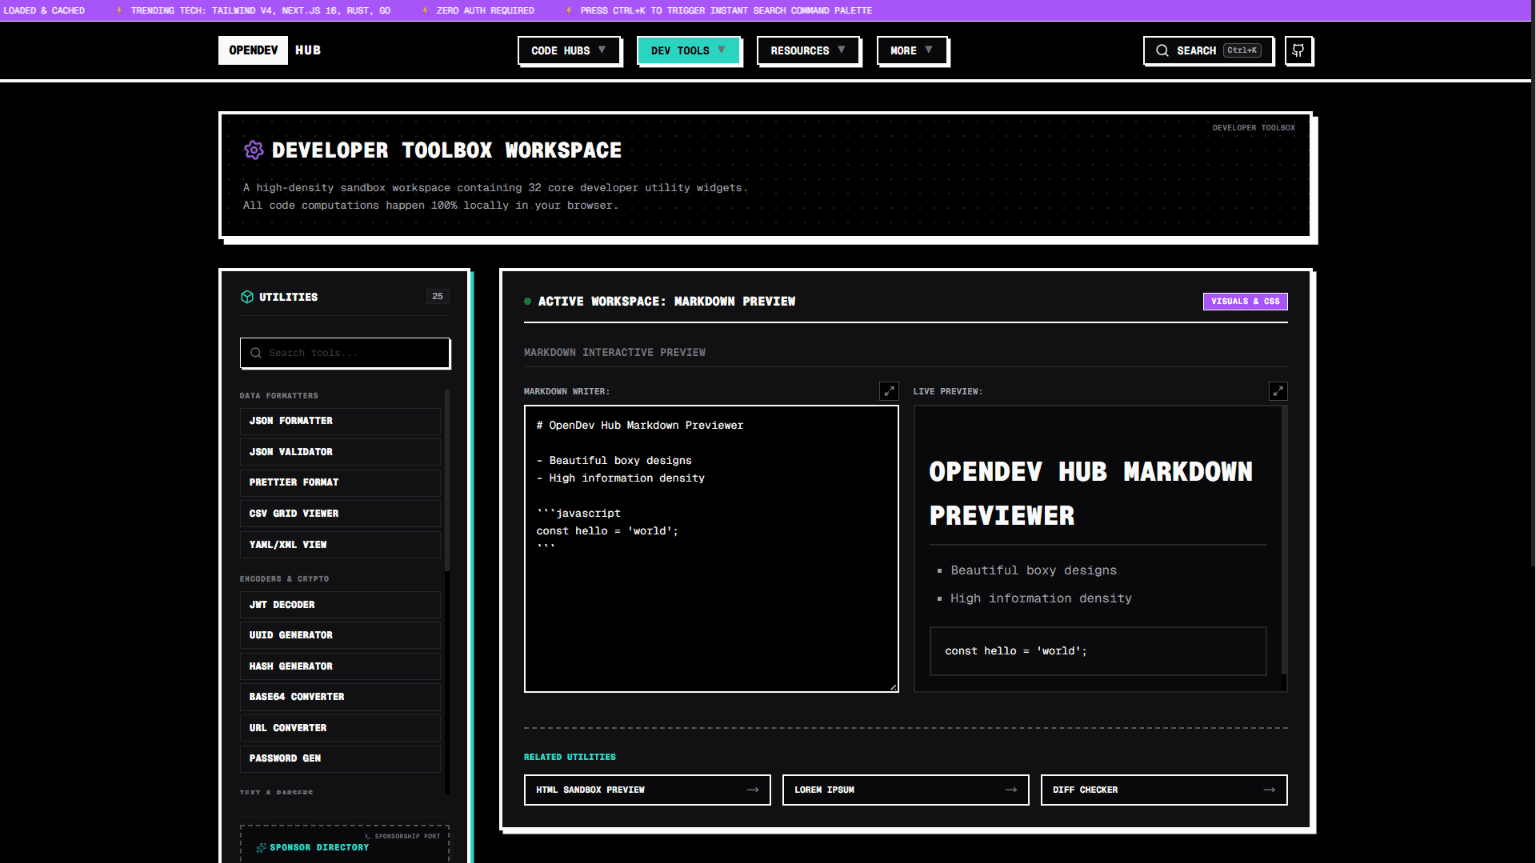Select the UUID Generator tool
The width and height of the screenshot is (1536, 863).
(340, 635)
